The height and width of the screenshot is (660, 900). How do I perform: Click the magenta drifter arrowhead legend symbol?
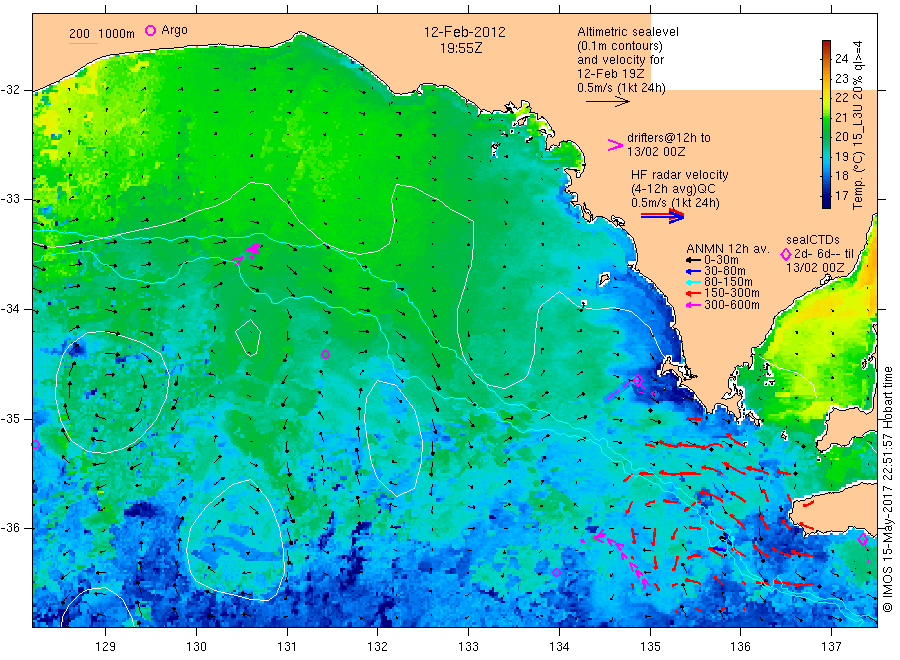coord(615,145)
